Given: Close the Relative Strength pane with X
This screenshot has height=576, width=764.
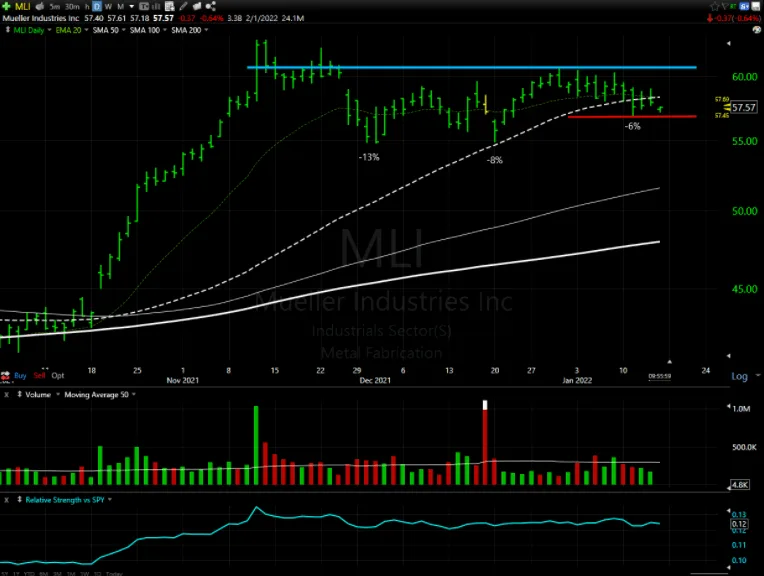Looking at the screenshot, I should coord(6,500).
